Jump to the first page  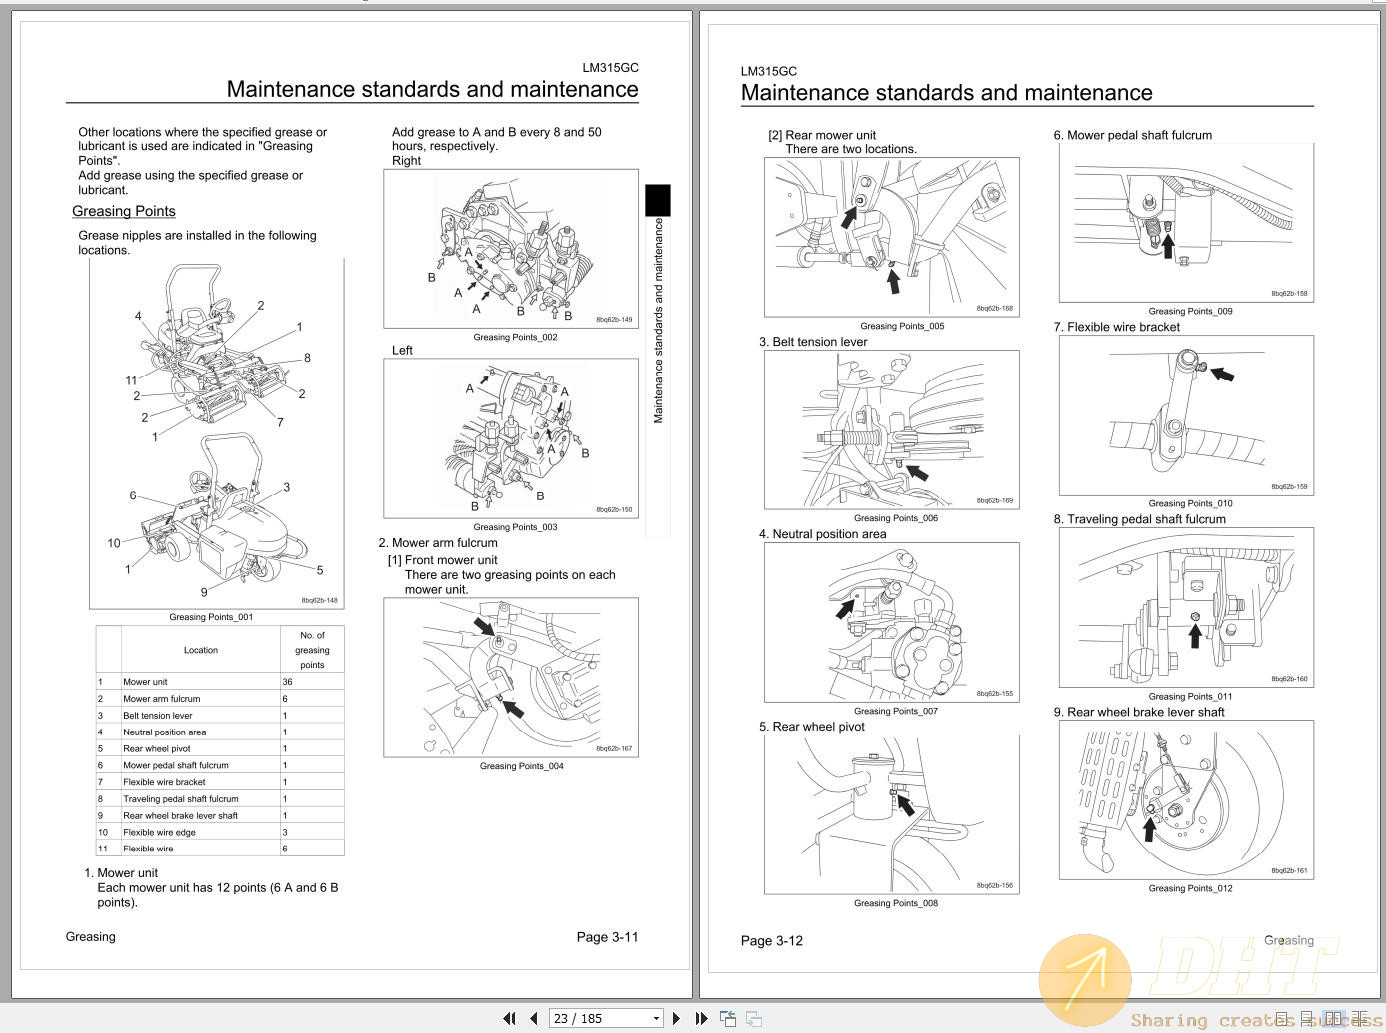509,1018
